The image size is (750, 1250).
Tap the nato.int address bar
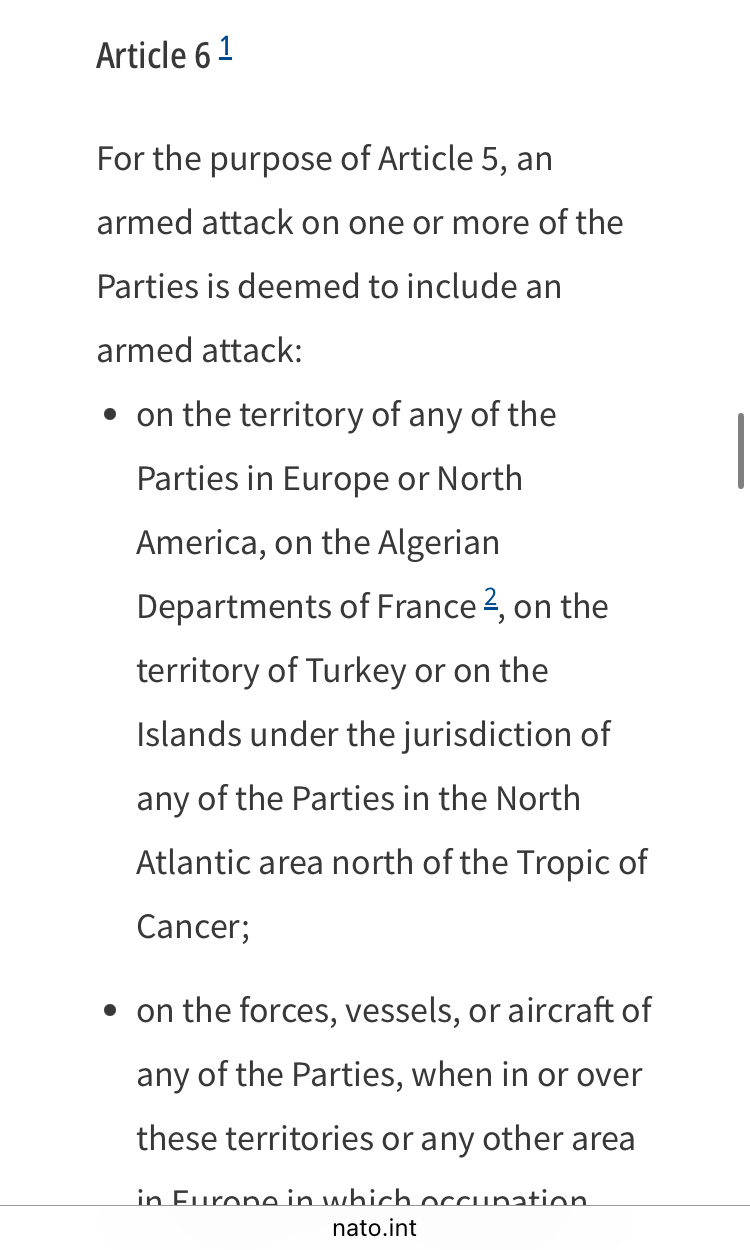[374, 1227]
